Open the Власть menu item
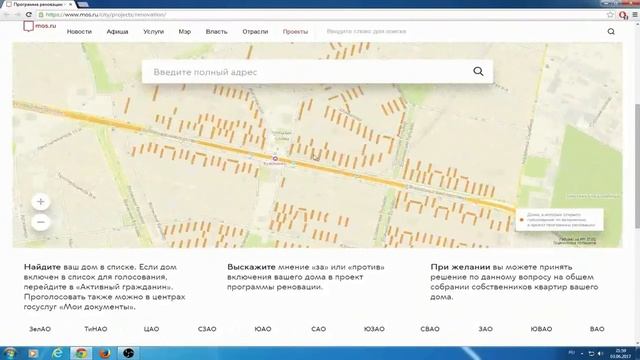The image size is (640, 360). [x=216, y=31]
